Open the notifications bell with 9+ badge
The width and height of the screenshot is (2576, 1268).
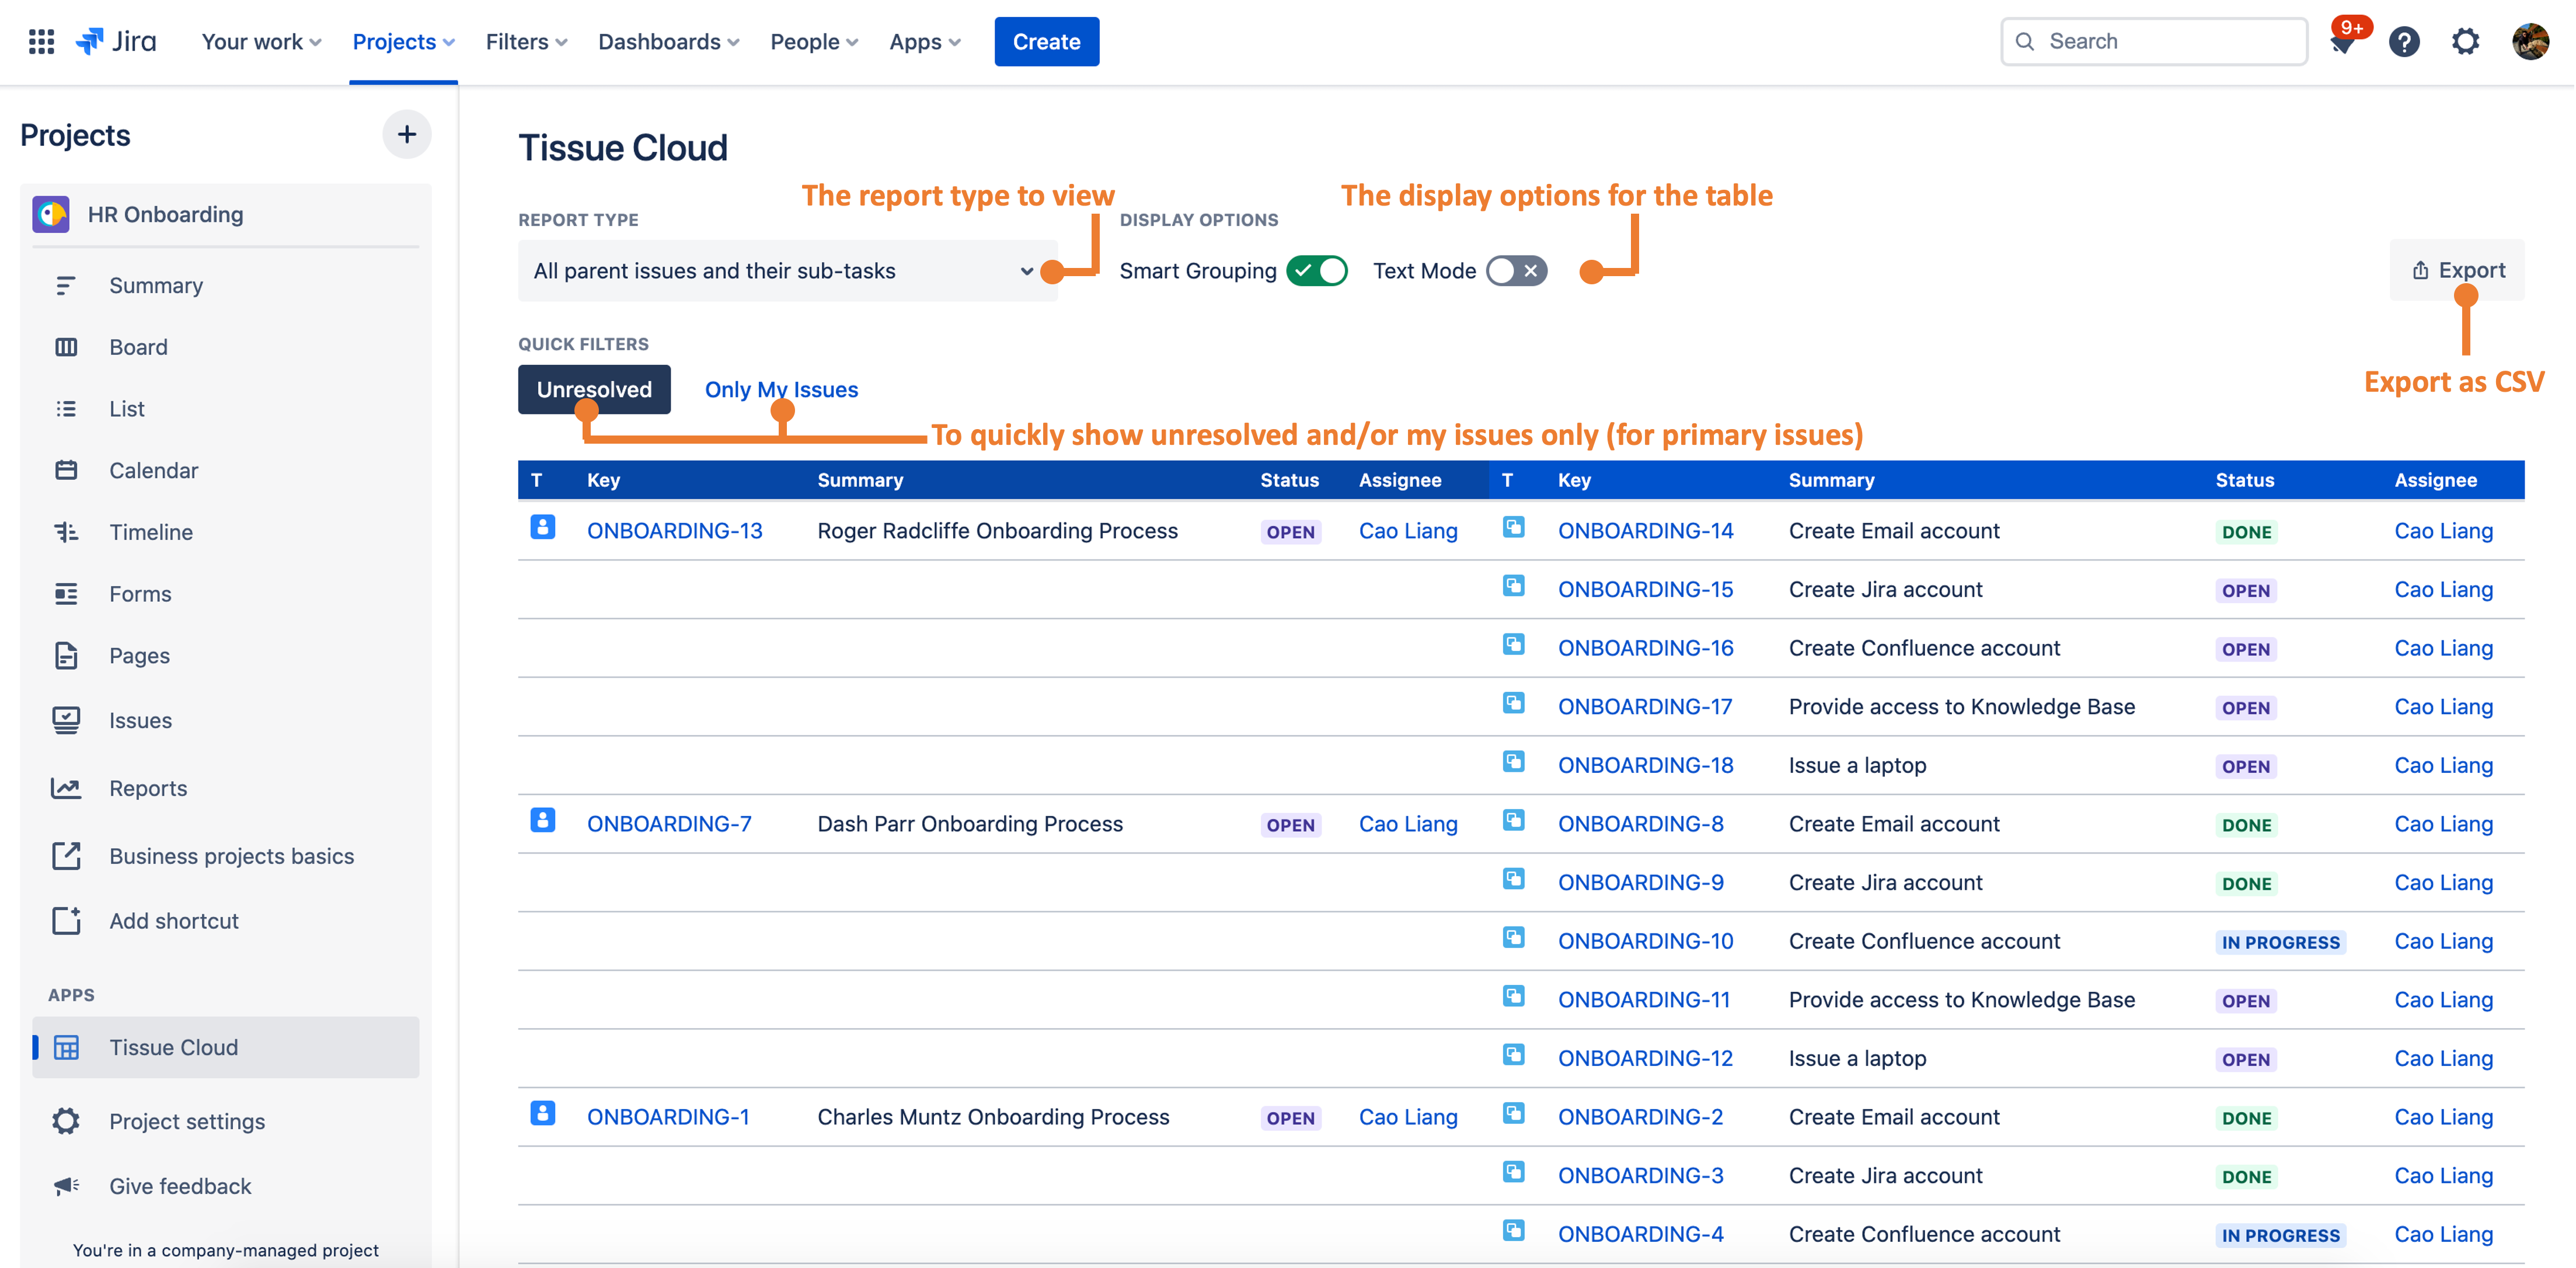(2342, 42)
